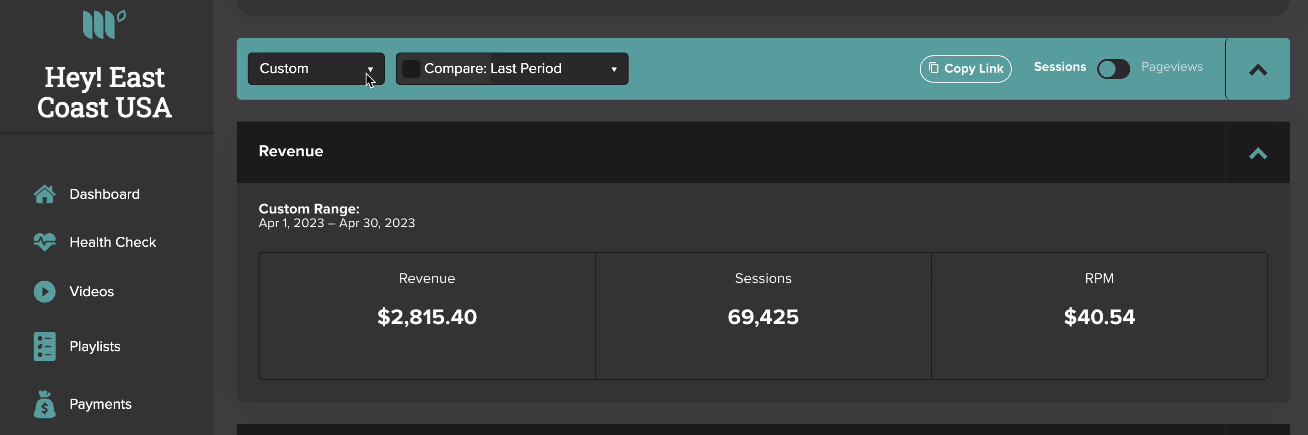Click the Videos play icon
The width and height of the screenshot is (1308, 435).
pyautogui.click(x=44, y=292)
